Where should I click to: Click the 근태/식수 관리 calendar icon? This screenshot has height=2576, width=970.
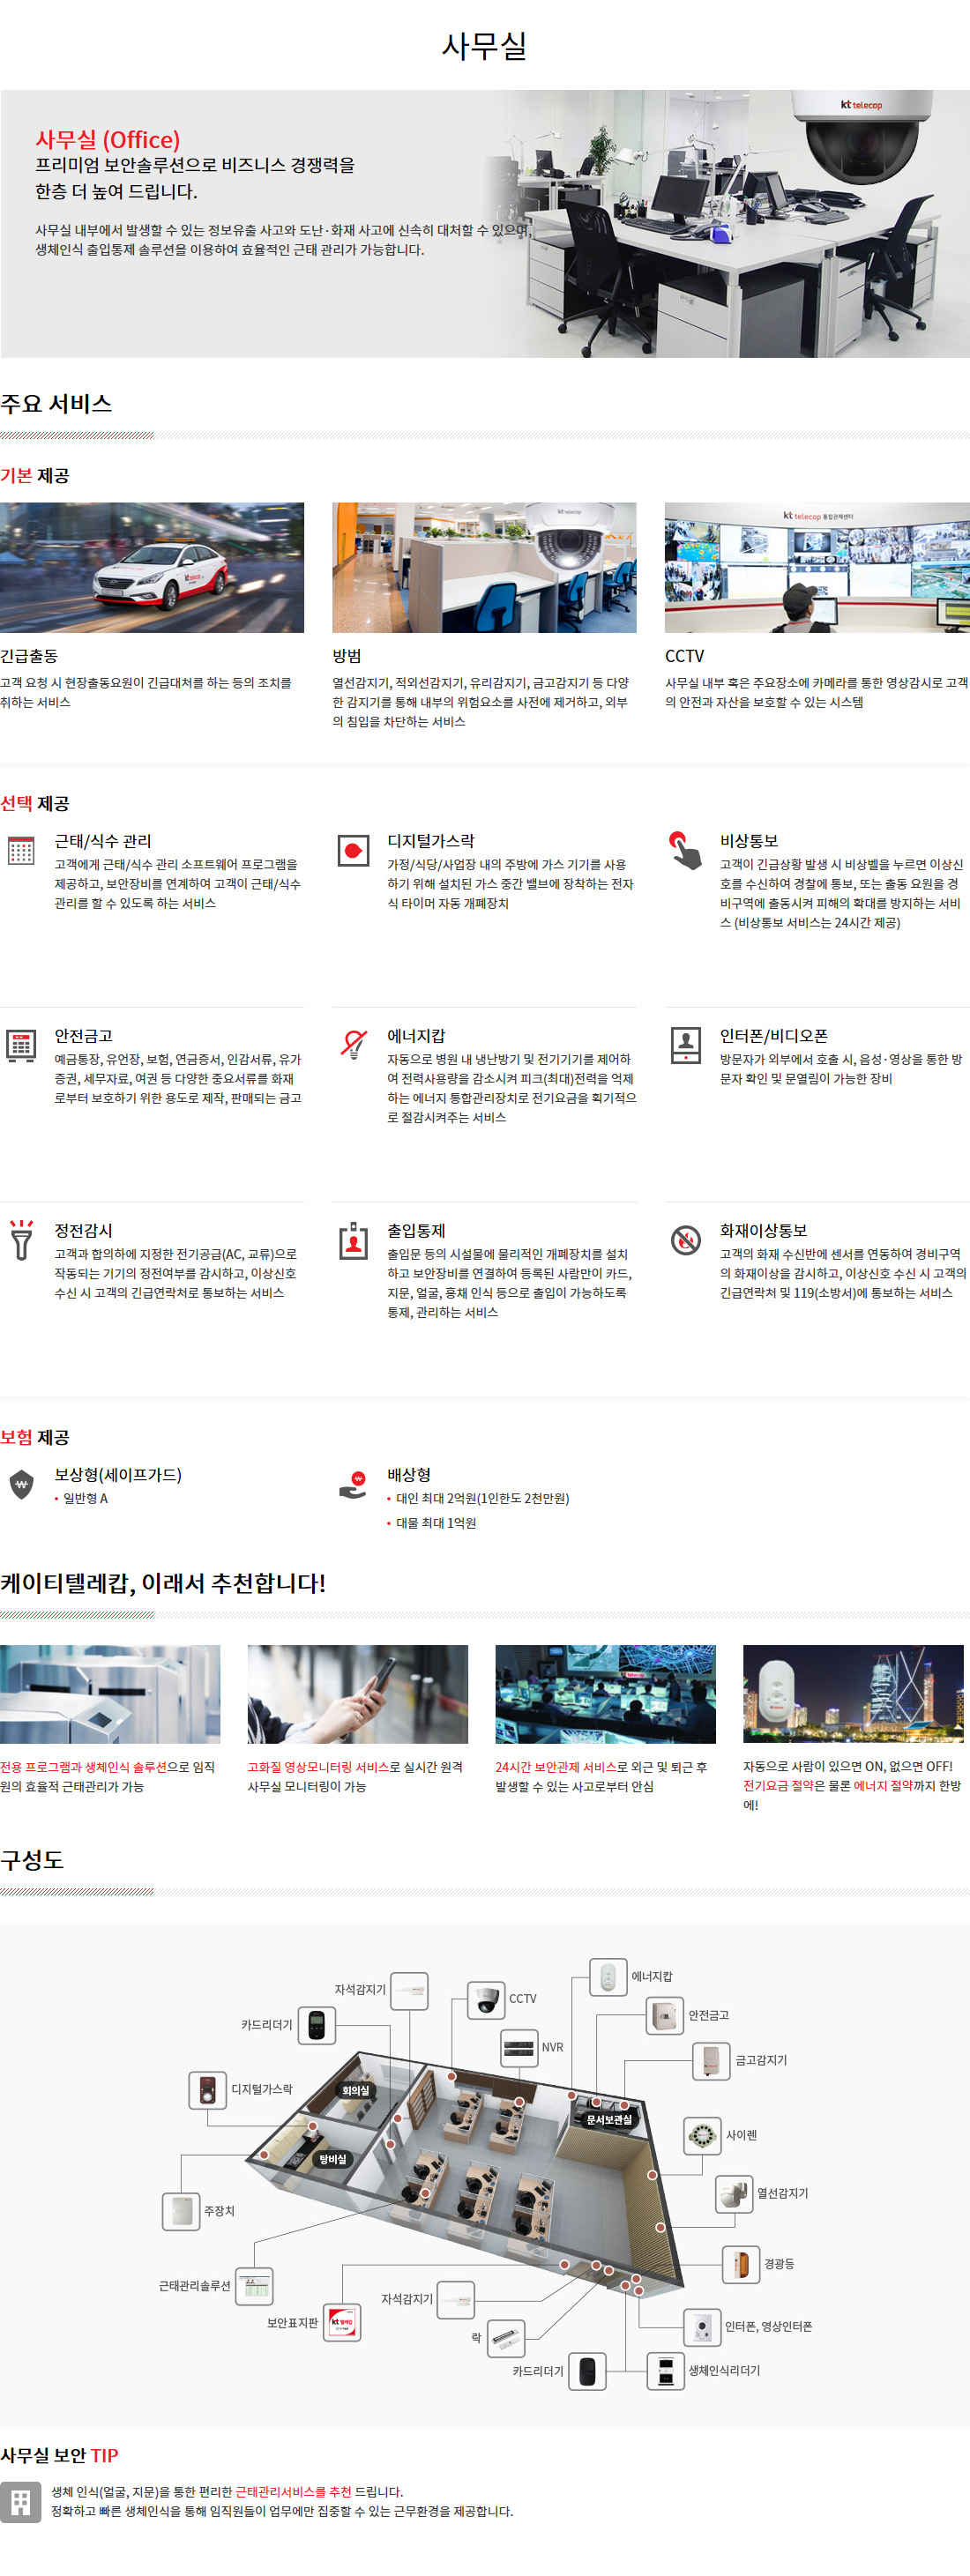21,851
